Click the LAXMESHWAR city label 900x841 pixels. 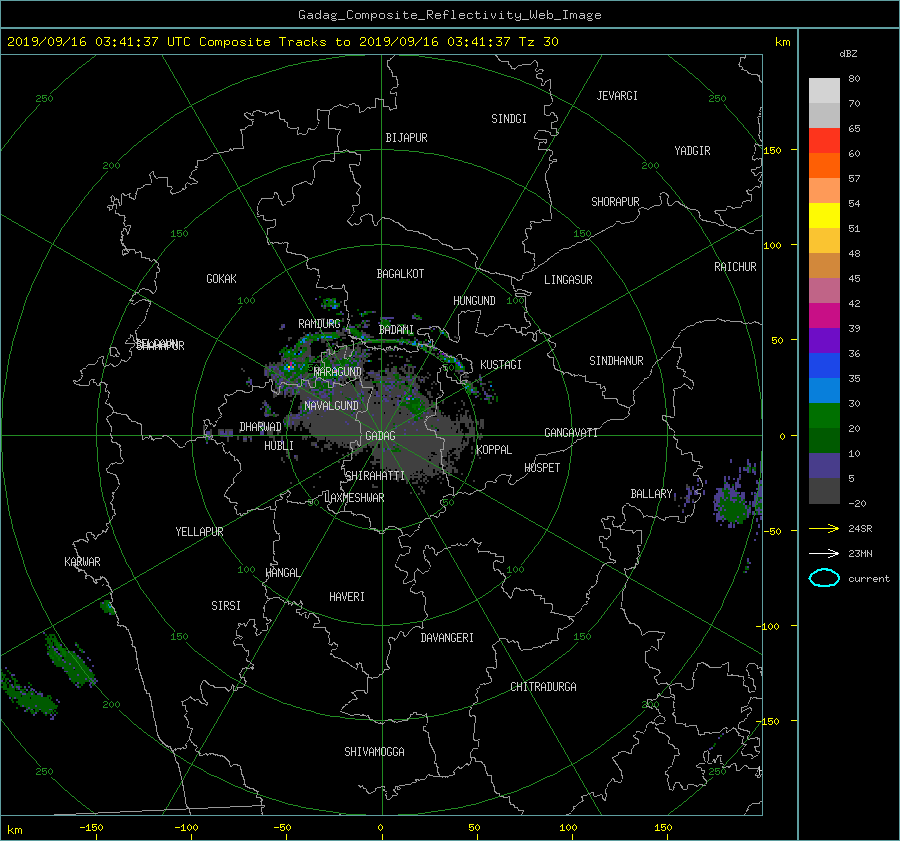tap(354, 498)
